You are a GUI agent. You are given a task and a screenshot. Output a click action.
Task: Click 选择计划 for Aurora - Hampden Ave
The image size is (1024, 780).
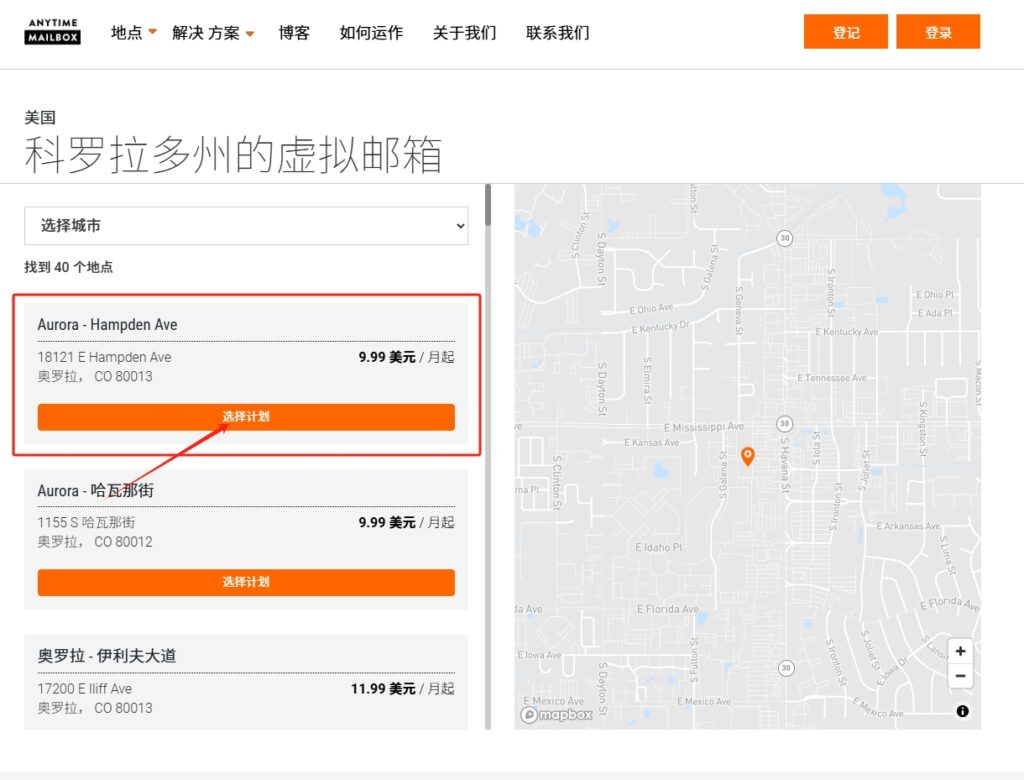click(x=245, y=417)
